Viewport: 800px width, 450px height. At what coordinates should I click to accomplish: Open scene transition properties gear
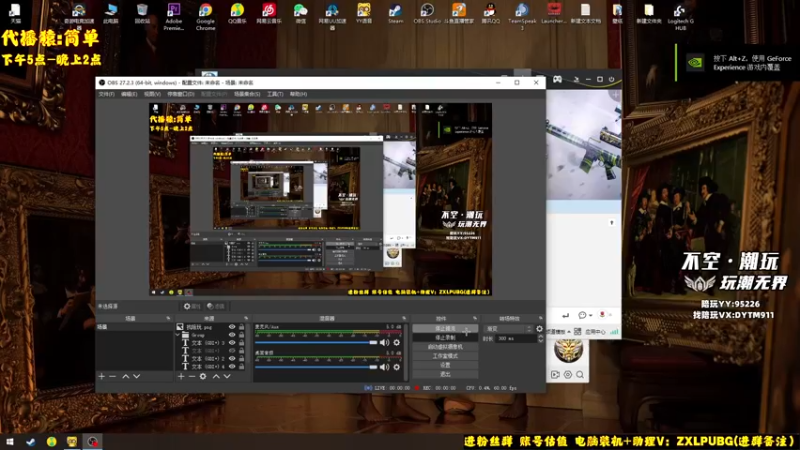click(x=539, y=329)
